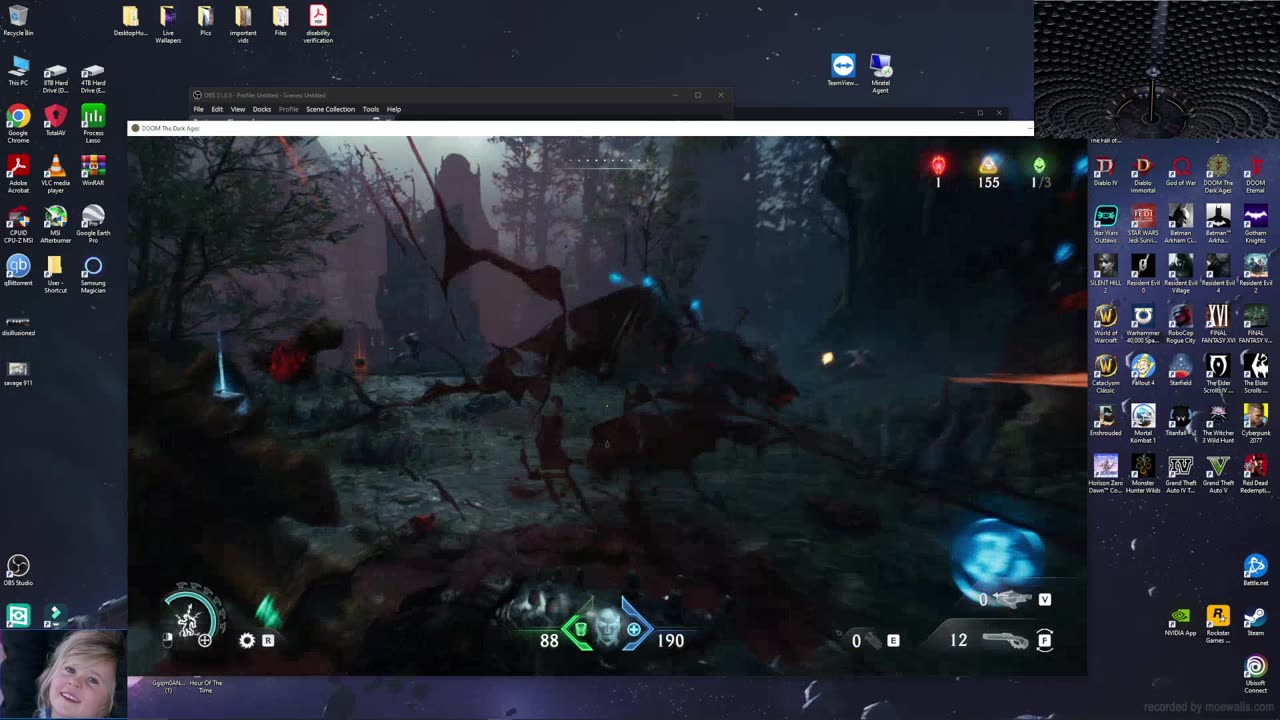This screenshot has height=720, width=1280.
Task: Open Rockstar Games launcher shortcut
Action: coord(1218,624)
